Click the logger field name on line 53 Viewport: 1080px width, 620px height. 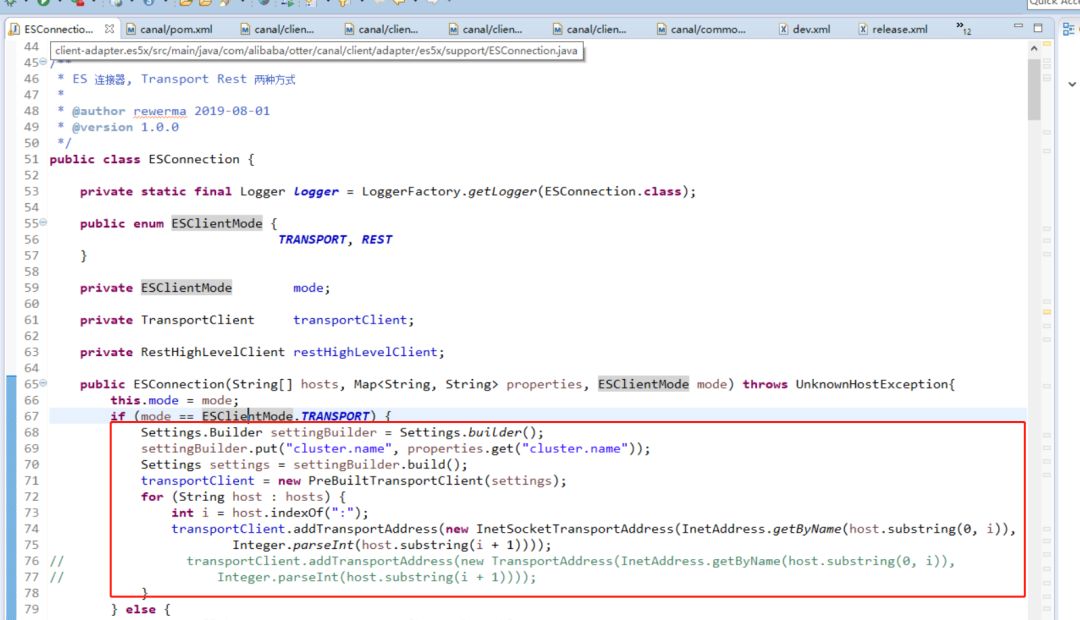[316, 192]
